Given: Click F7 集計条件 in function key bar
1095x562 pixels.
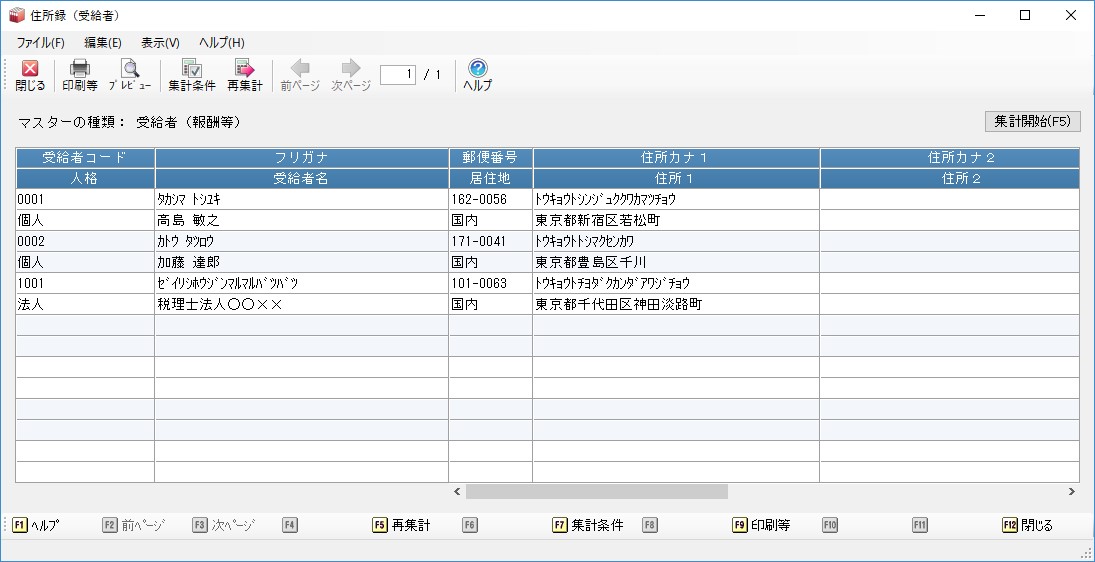Looking at the screenshot, I should click(588, 525).
